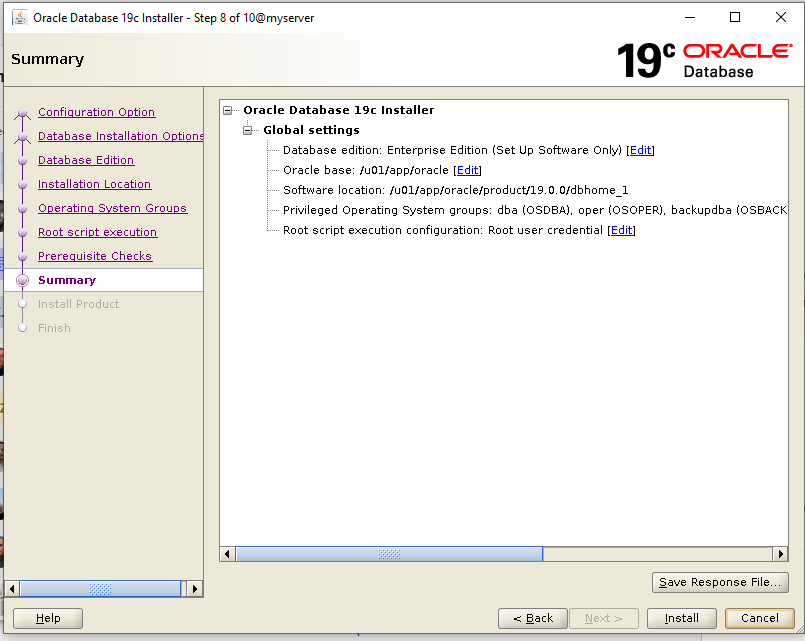The width and height of the screenshot is (805, 641).
Task: Go to Root script execution step
Action: tap(98, 232)
